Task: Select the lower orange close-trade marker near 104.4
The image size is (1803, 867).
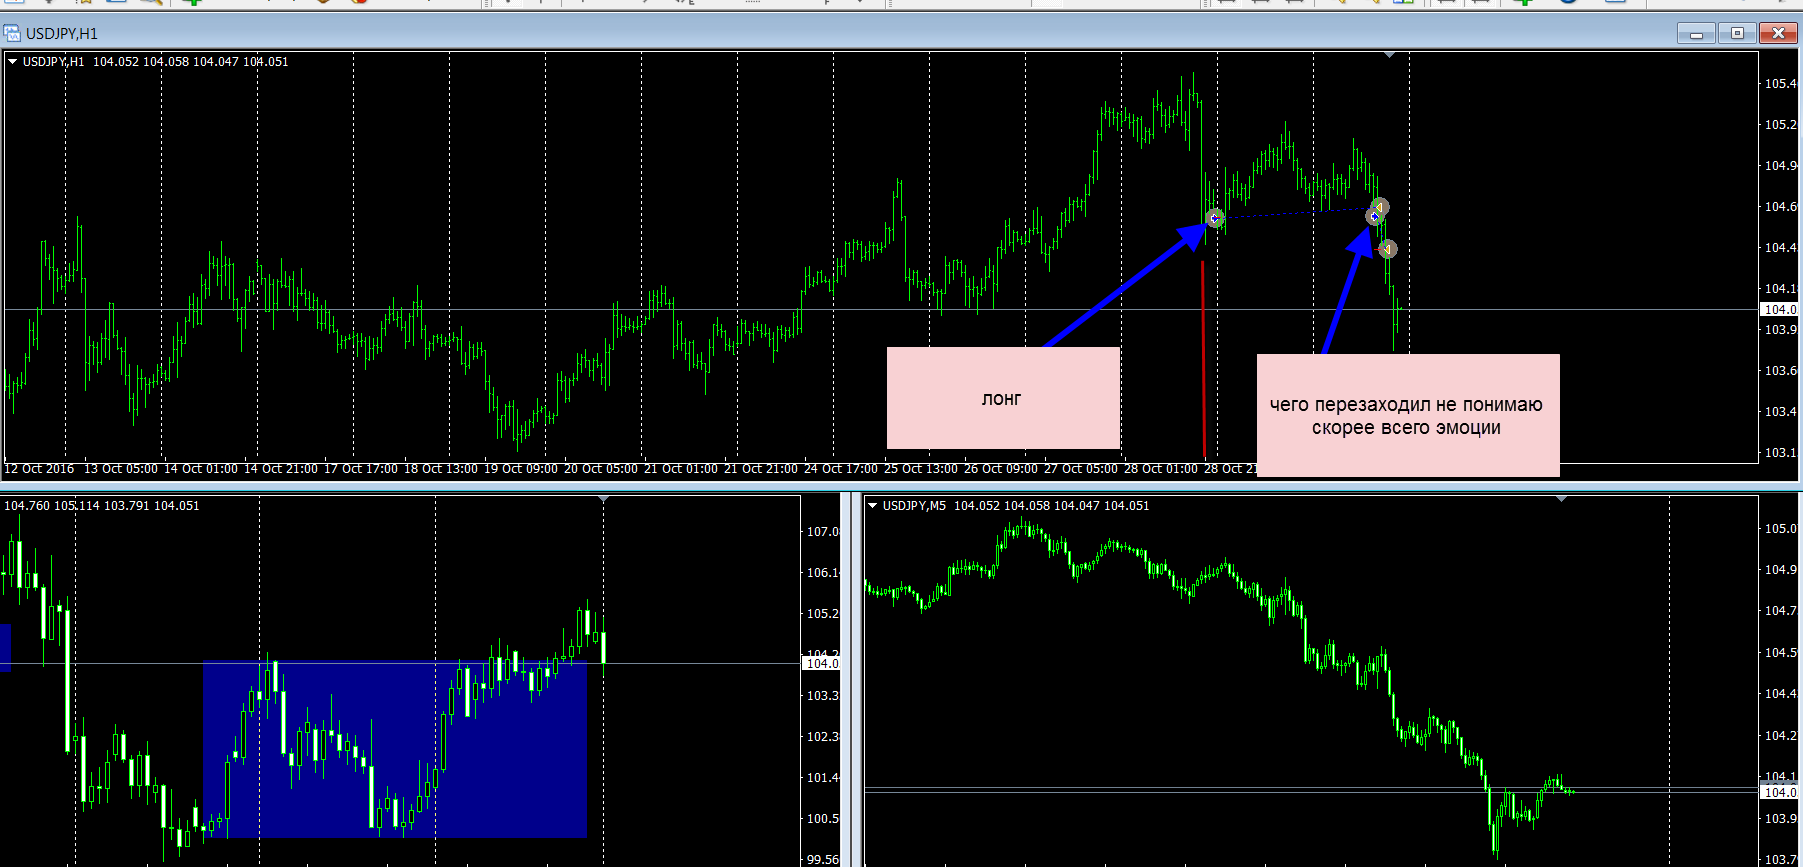Action: 1388,249
